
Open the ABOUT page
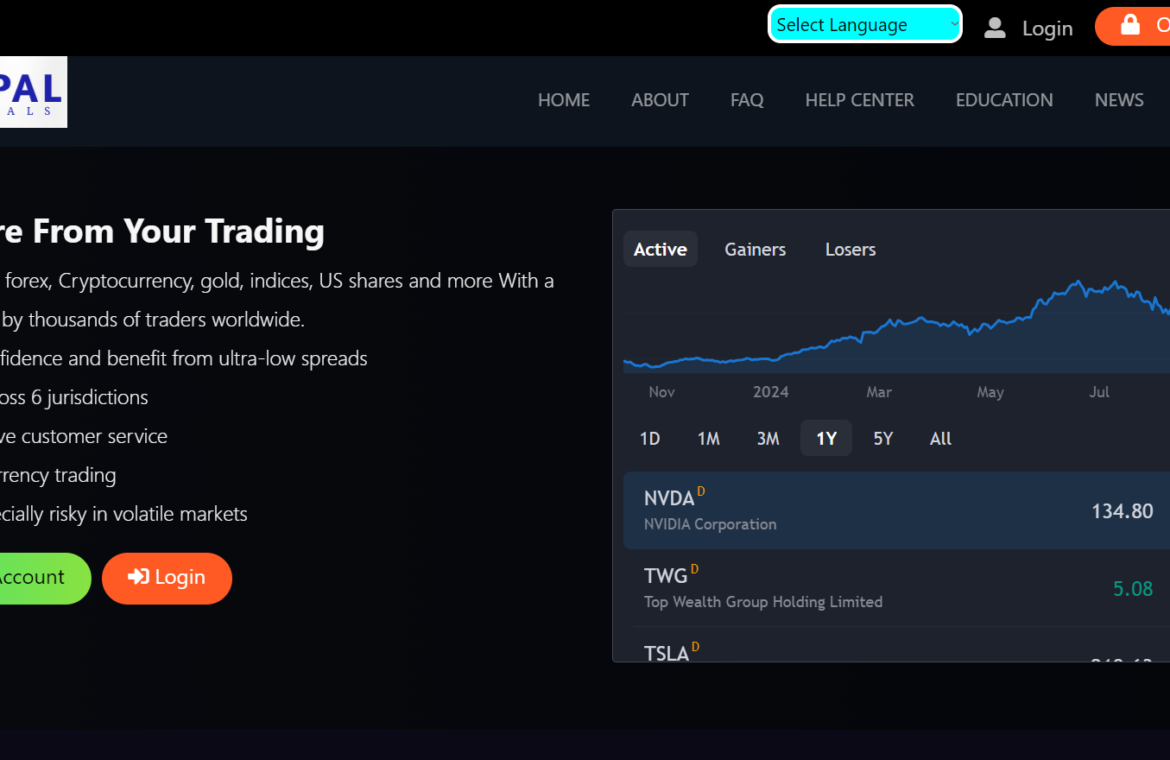point(659,100)
